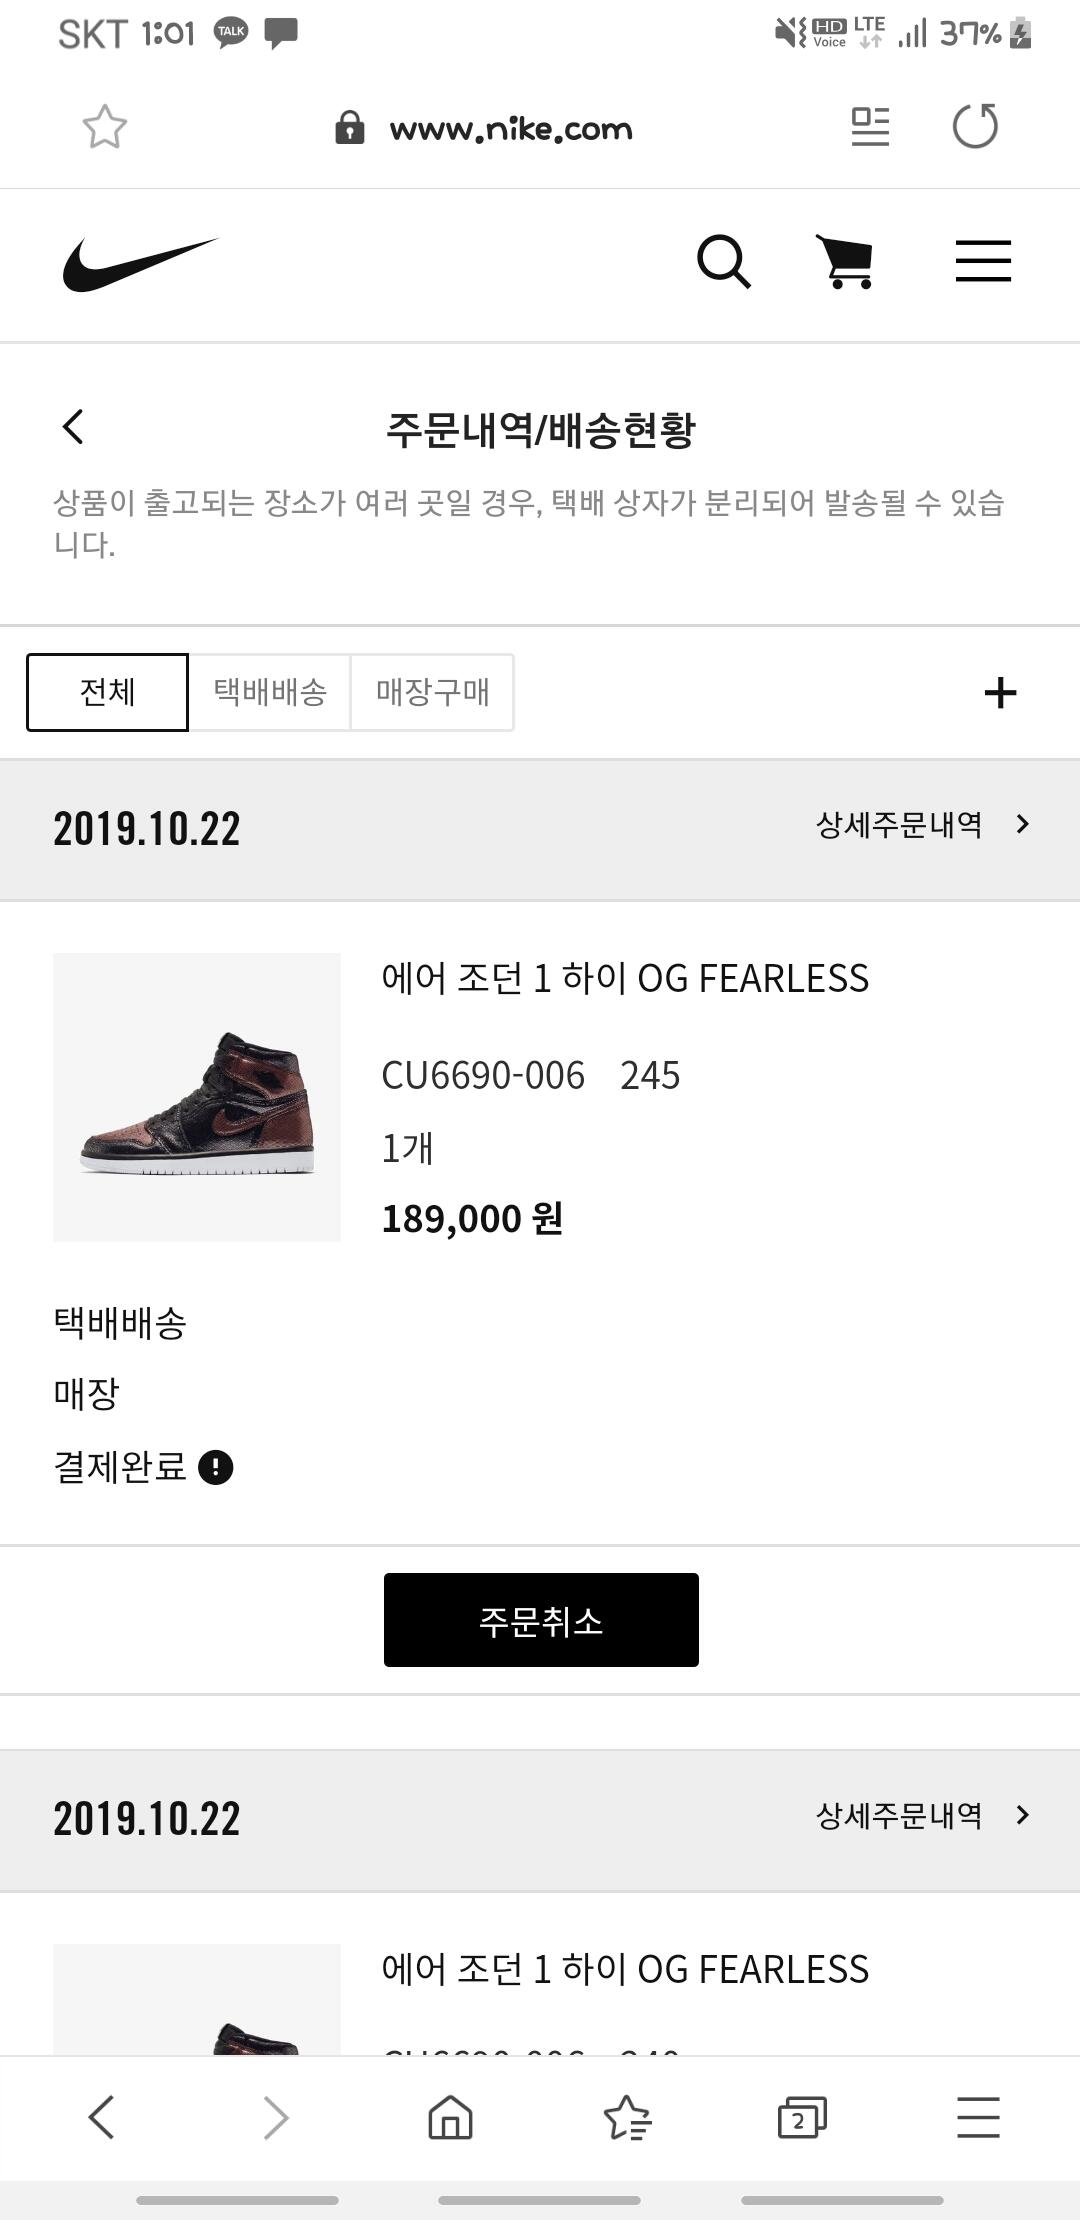Show open browser tabs
This screenshot has height=2220, width=1080.
pos(802,2117)
